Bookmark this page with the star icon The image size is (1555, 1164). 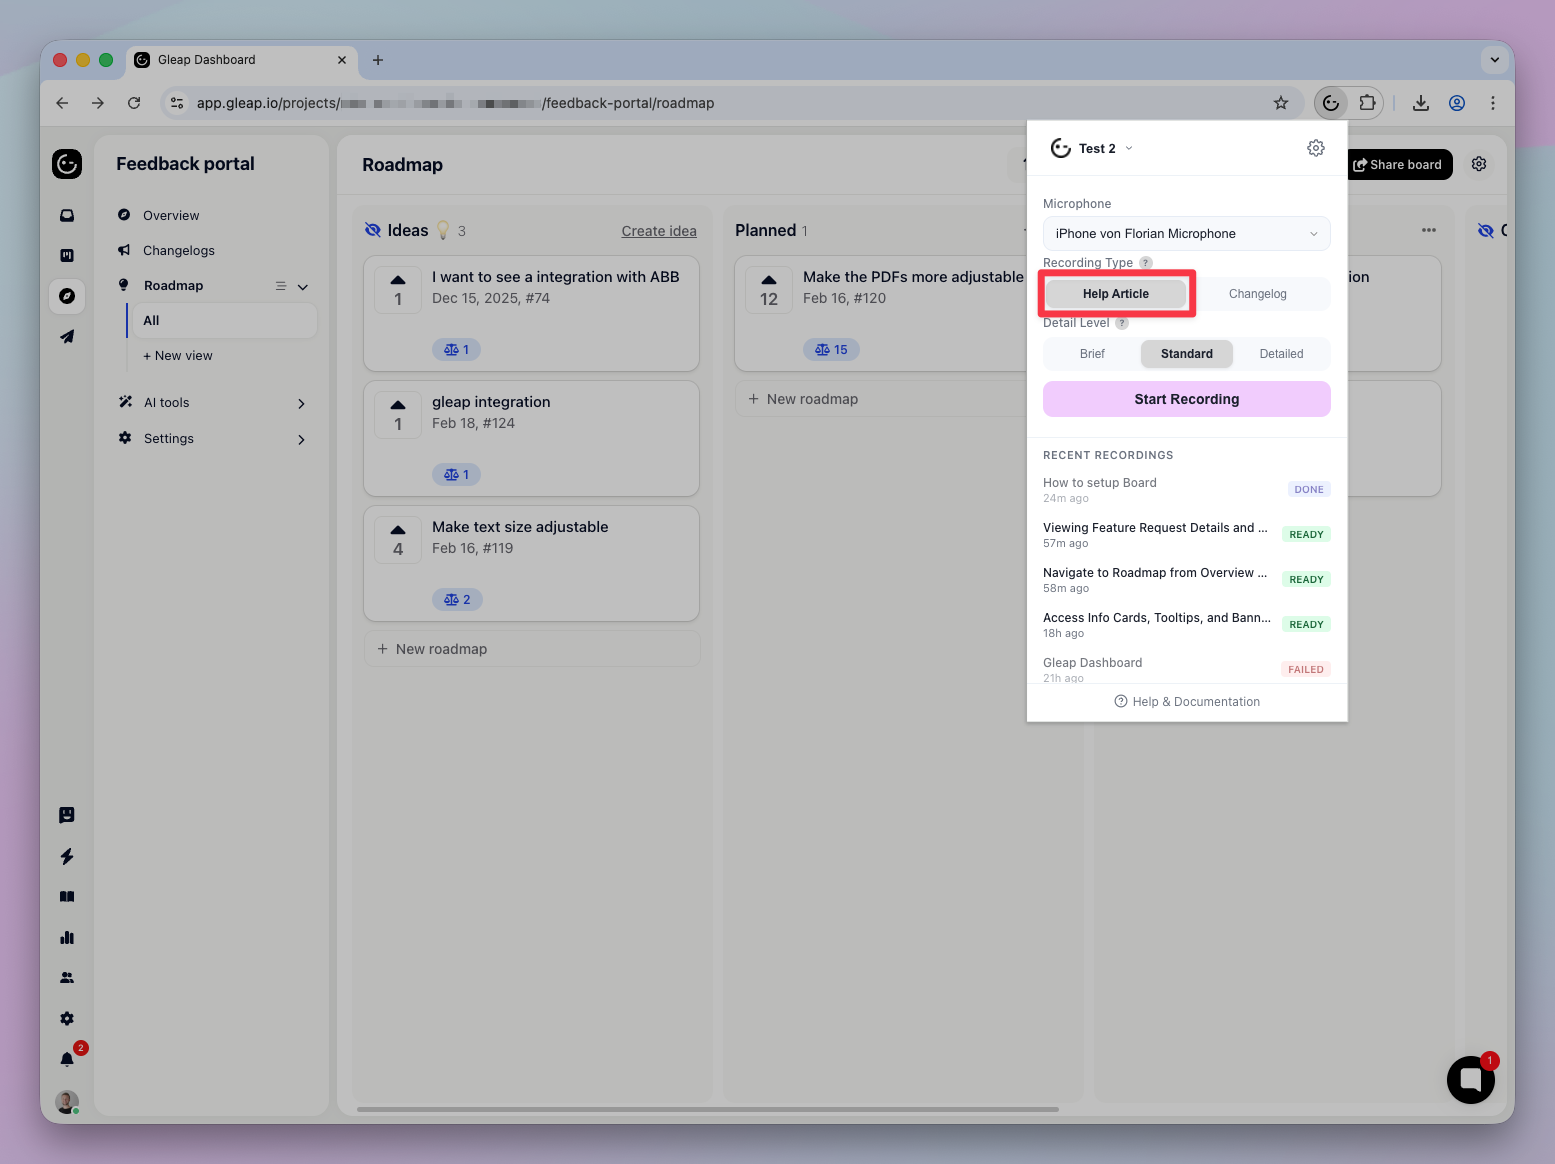[1281, 103]
